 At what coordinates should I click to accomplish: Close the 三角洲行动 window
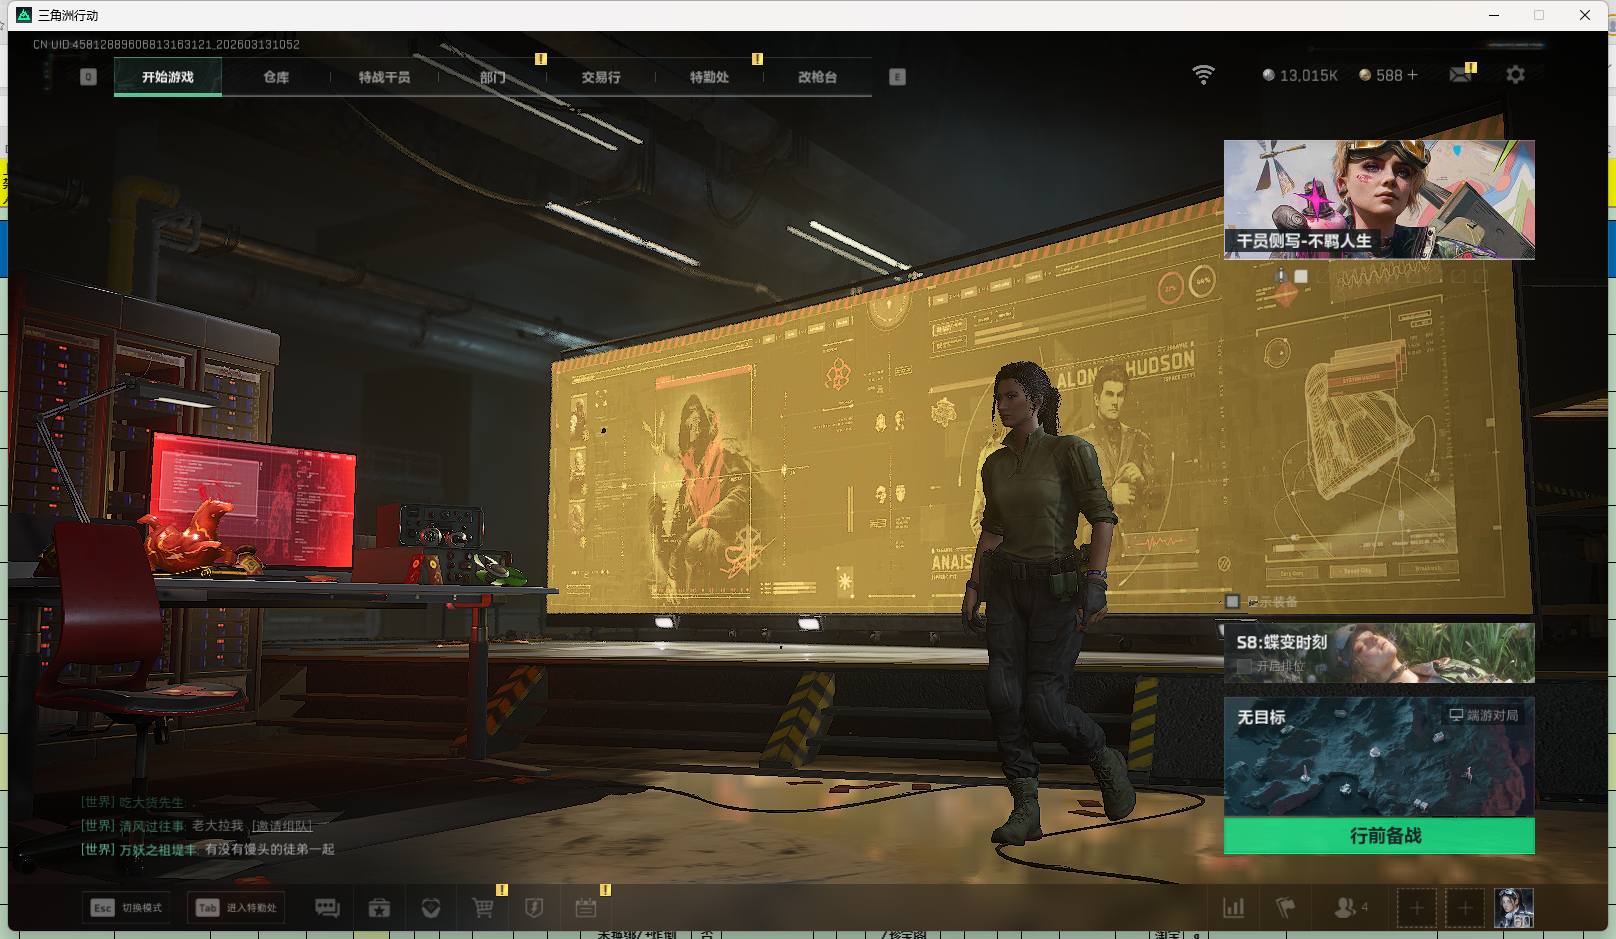click(x=1585, y=15)
